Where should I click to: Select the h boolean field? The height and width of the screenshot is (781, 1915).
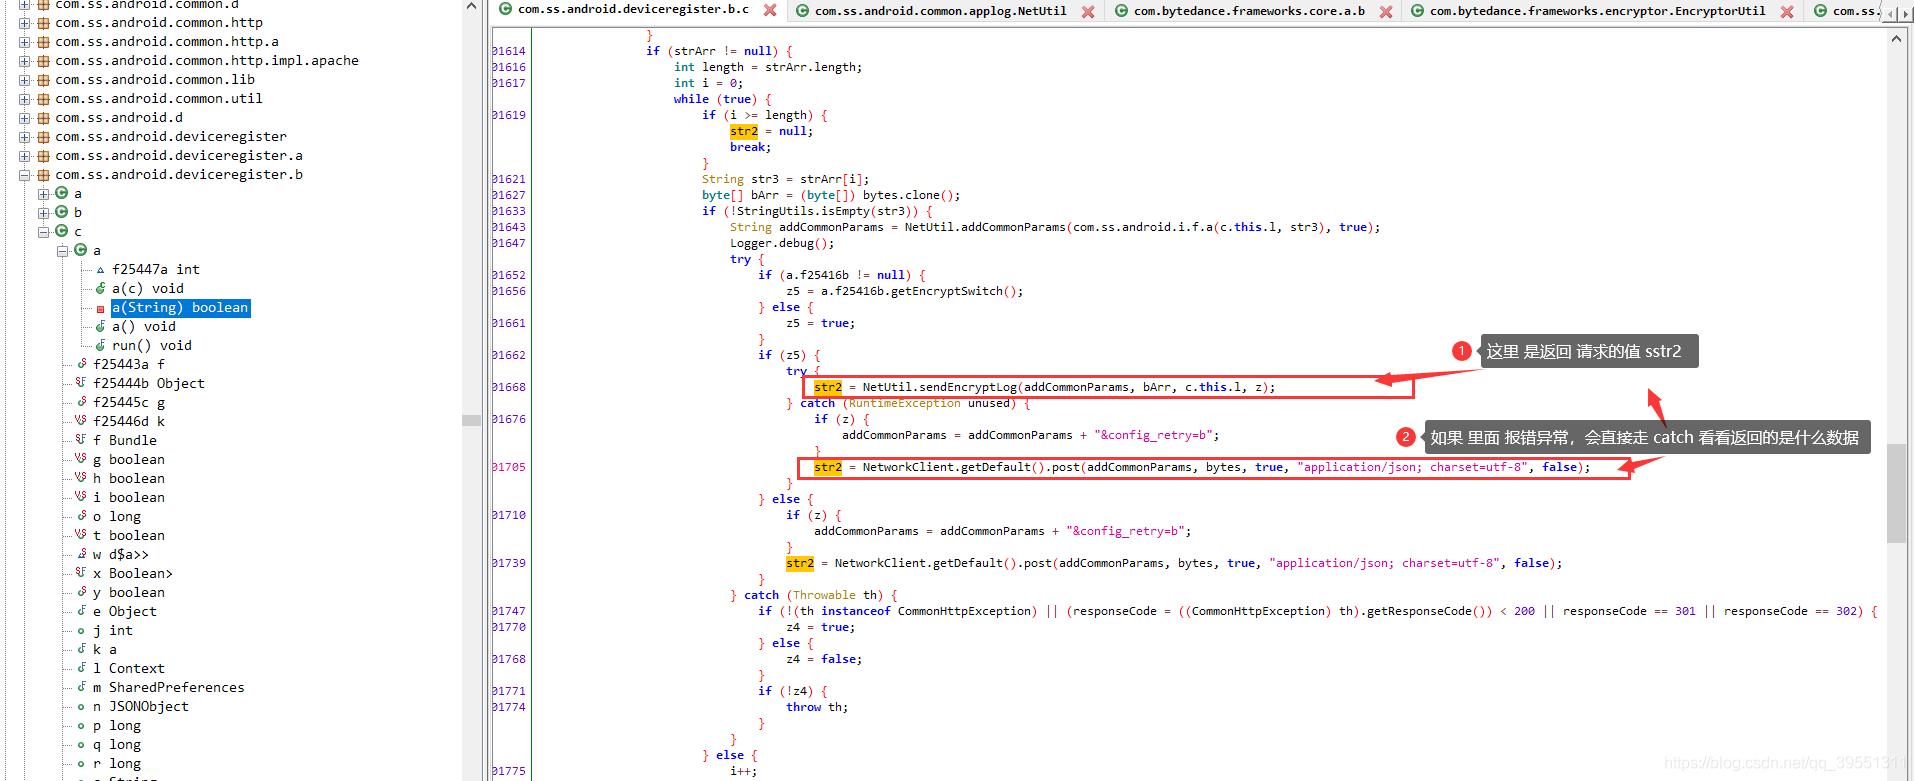(129, 479)
